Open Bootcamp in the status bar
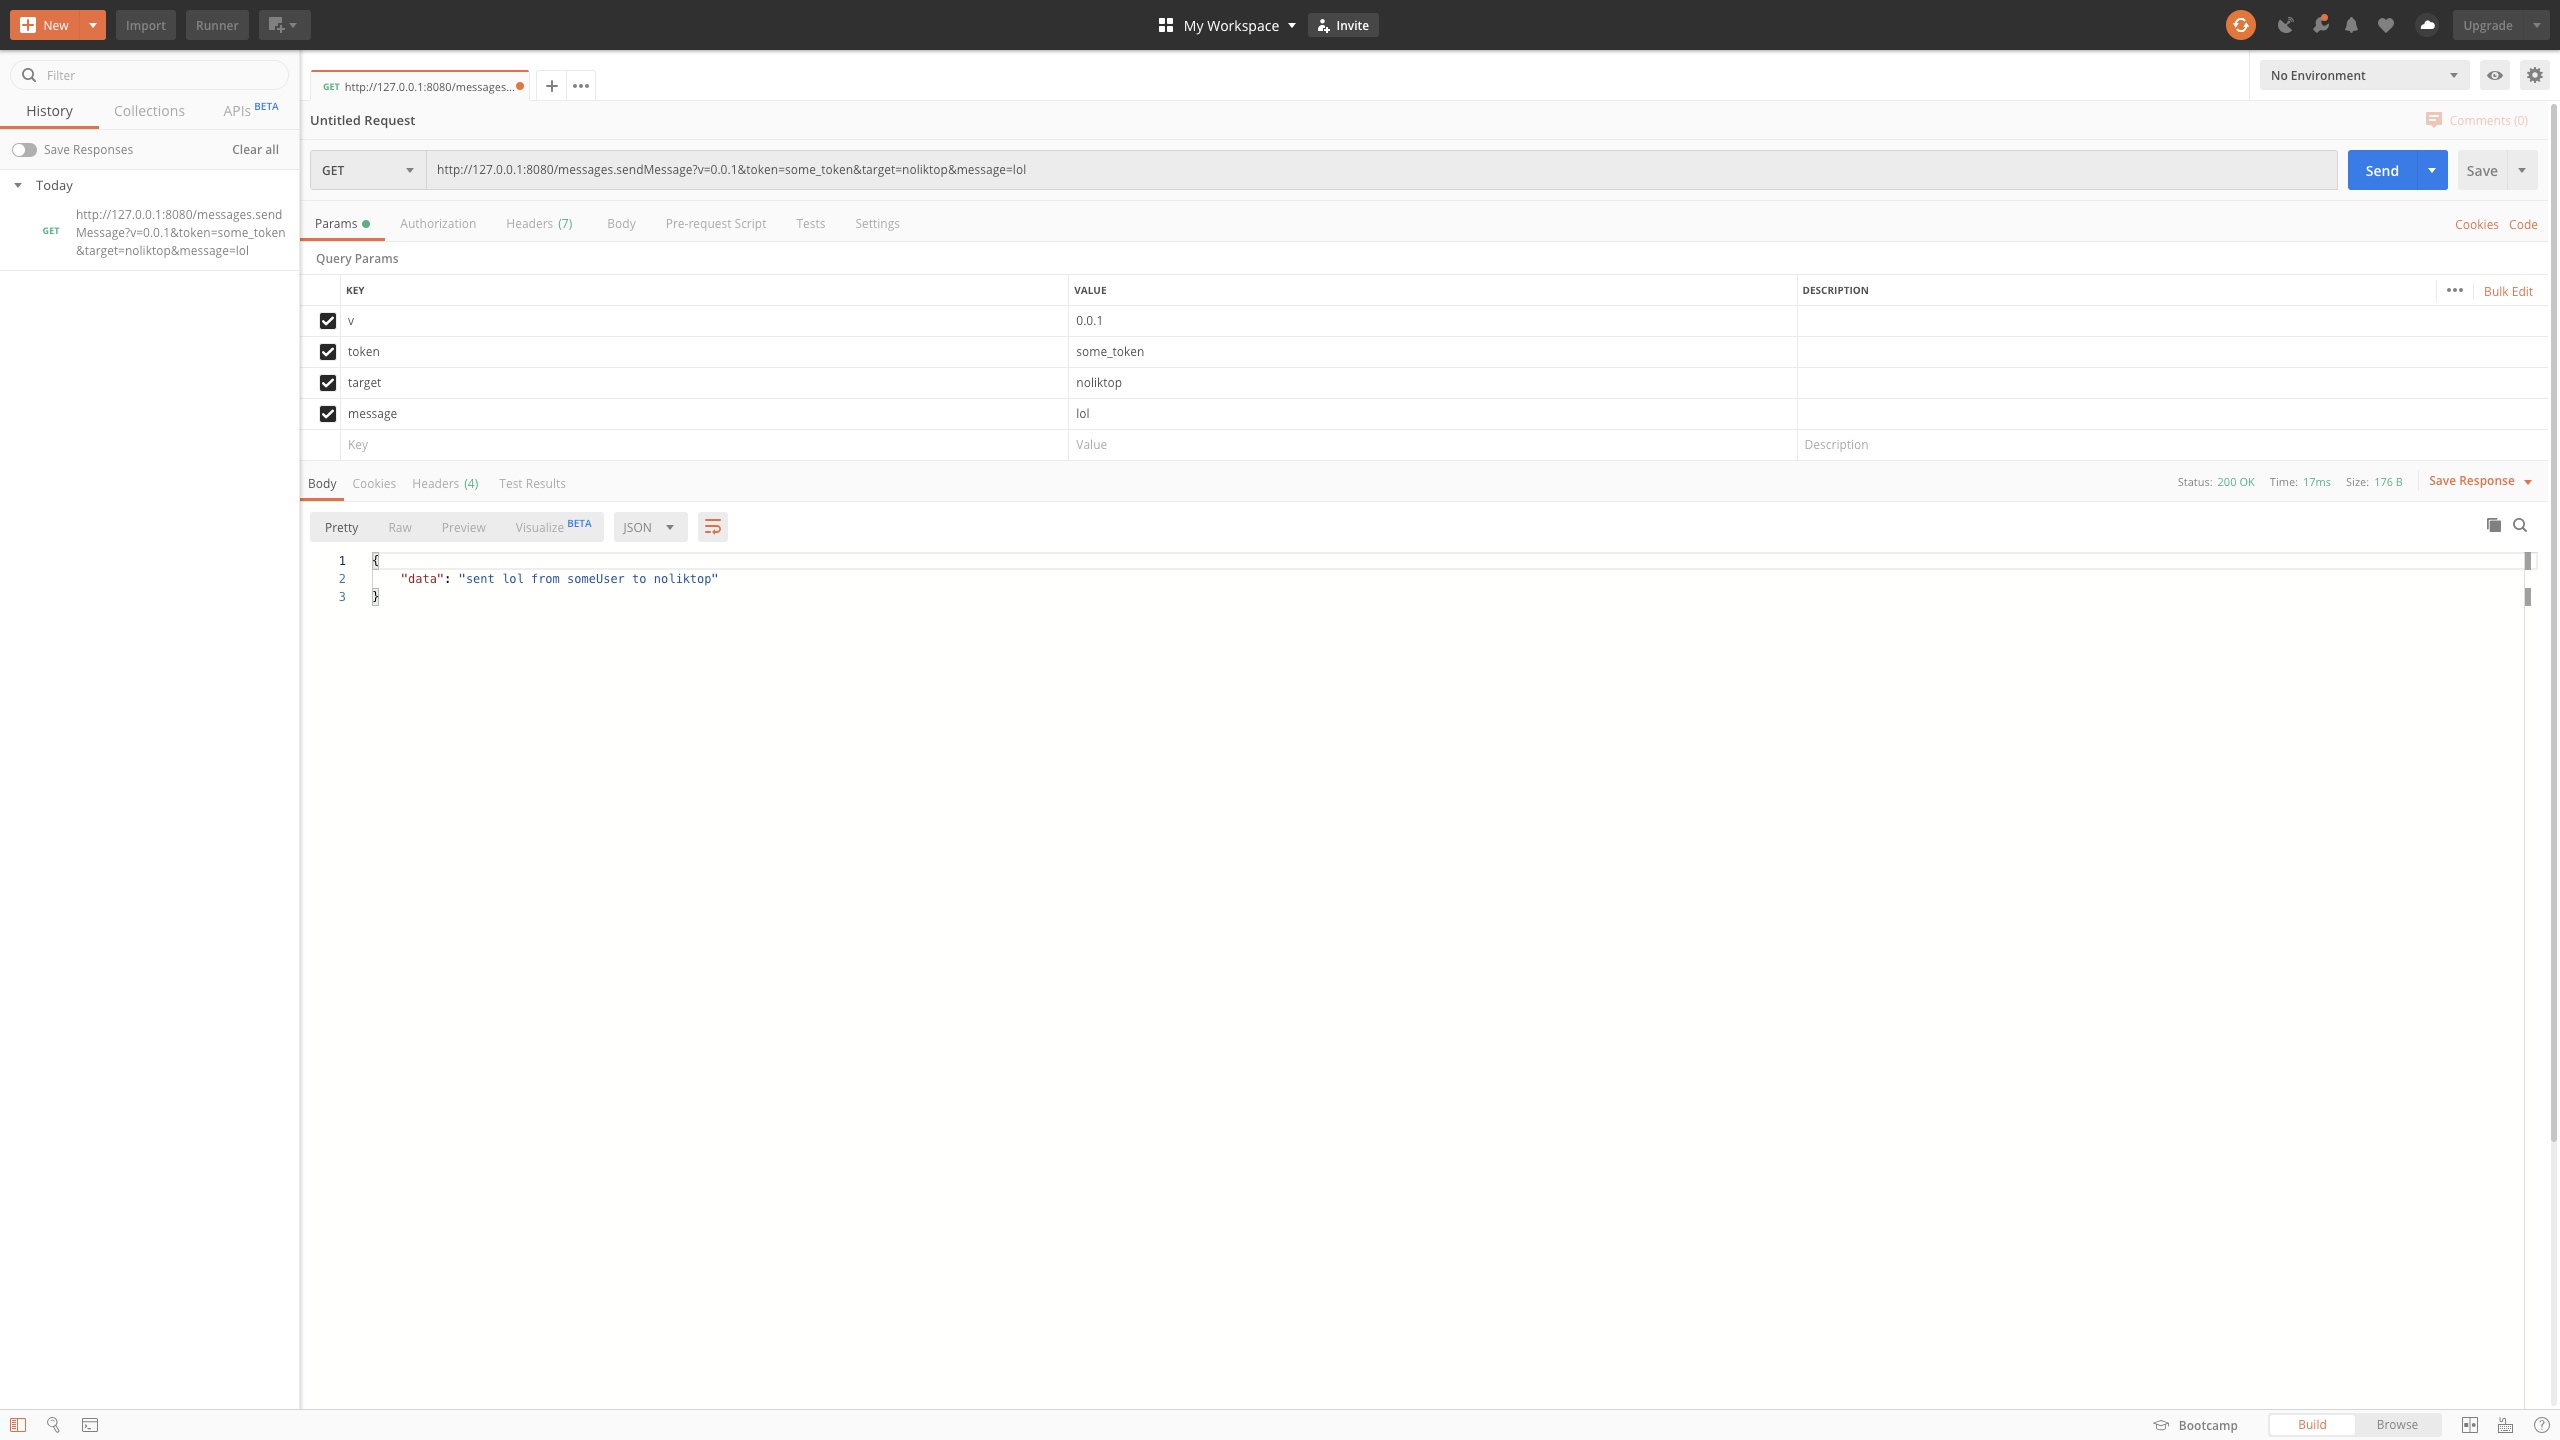2560x1440 pixels. click(x=2195, y=1425)
